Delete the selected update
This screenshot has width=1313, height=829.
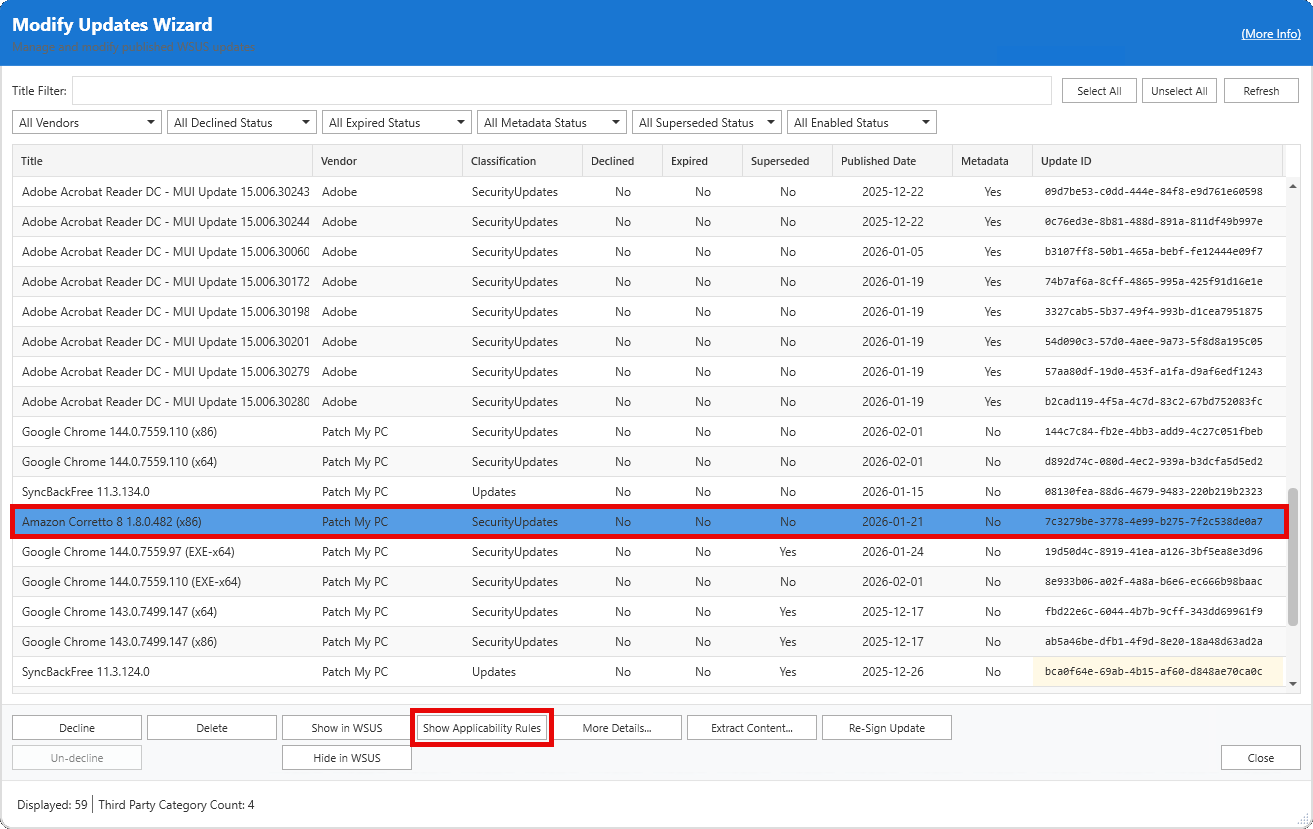click(x=211, y=727)
